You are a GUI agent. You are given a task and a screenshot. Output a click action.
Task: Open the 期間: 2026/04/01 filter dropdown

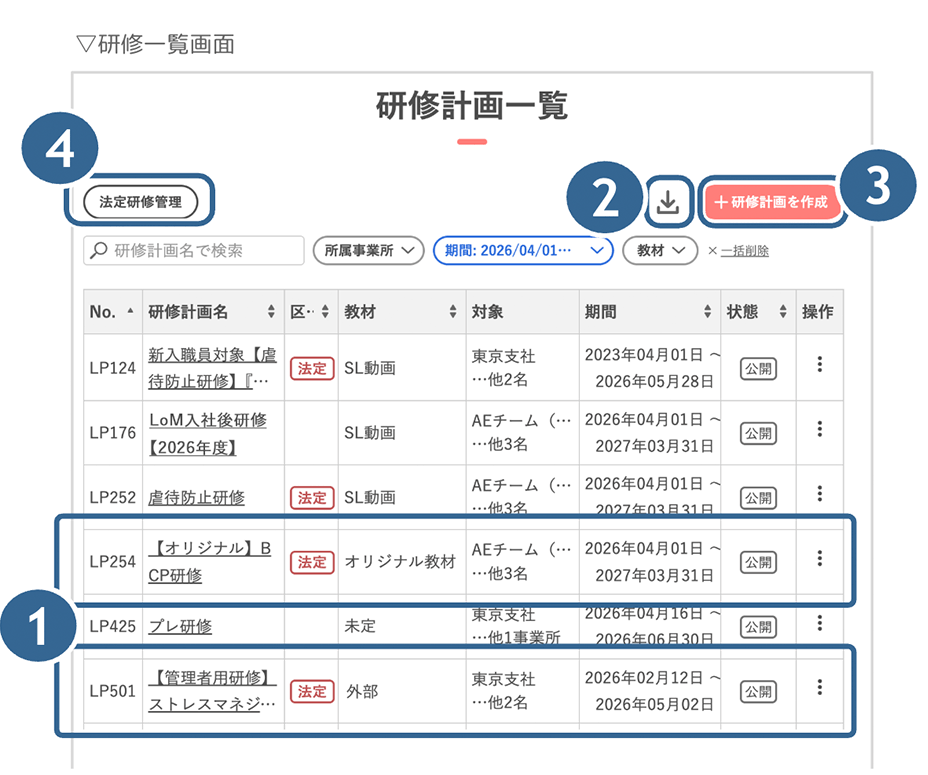[523, 250]
